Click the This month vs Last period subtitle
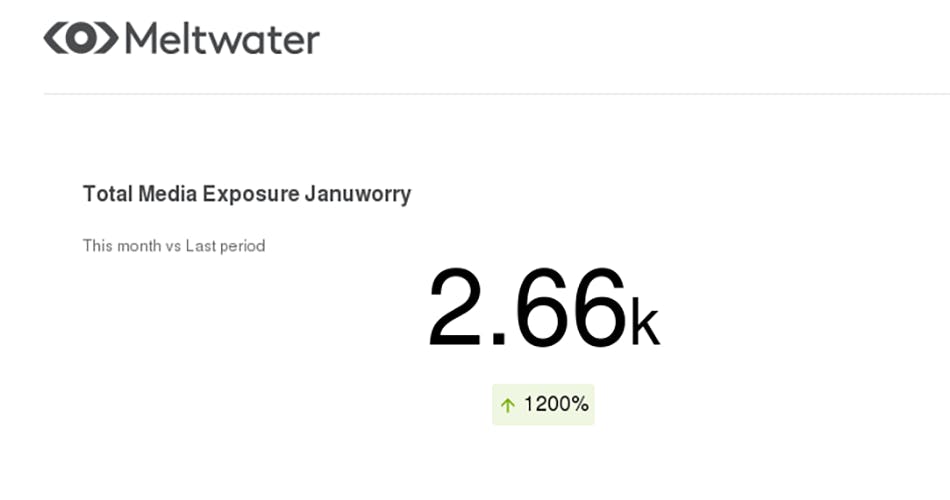The width and height of the screenshot is (950, 500). [174, 246]
